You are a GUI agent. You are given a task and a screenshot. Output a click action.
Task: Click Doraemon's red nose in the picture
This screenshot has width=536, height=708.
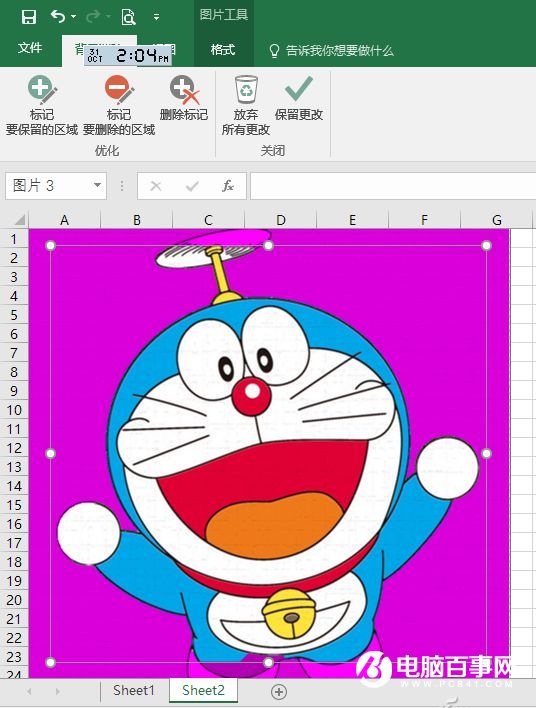(x=252, y=396)
